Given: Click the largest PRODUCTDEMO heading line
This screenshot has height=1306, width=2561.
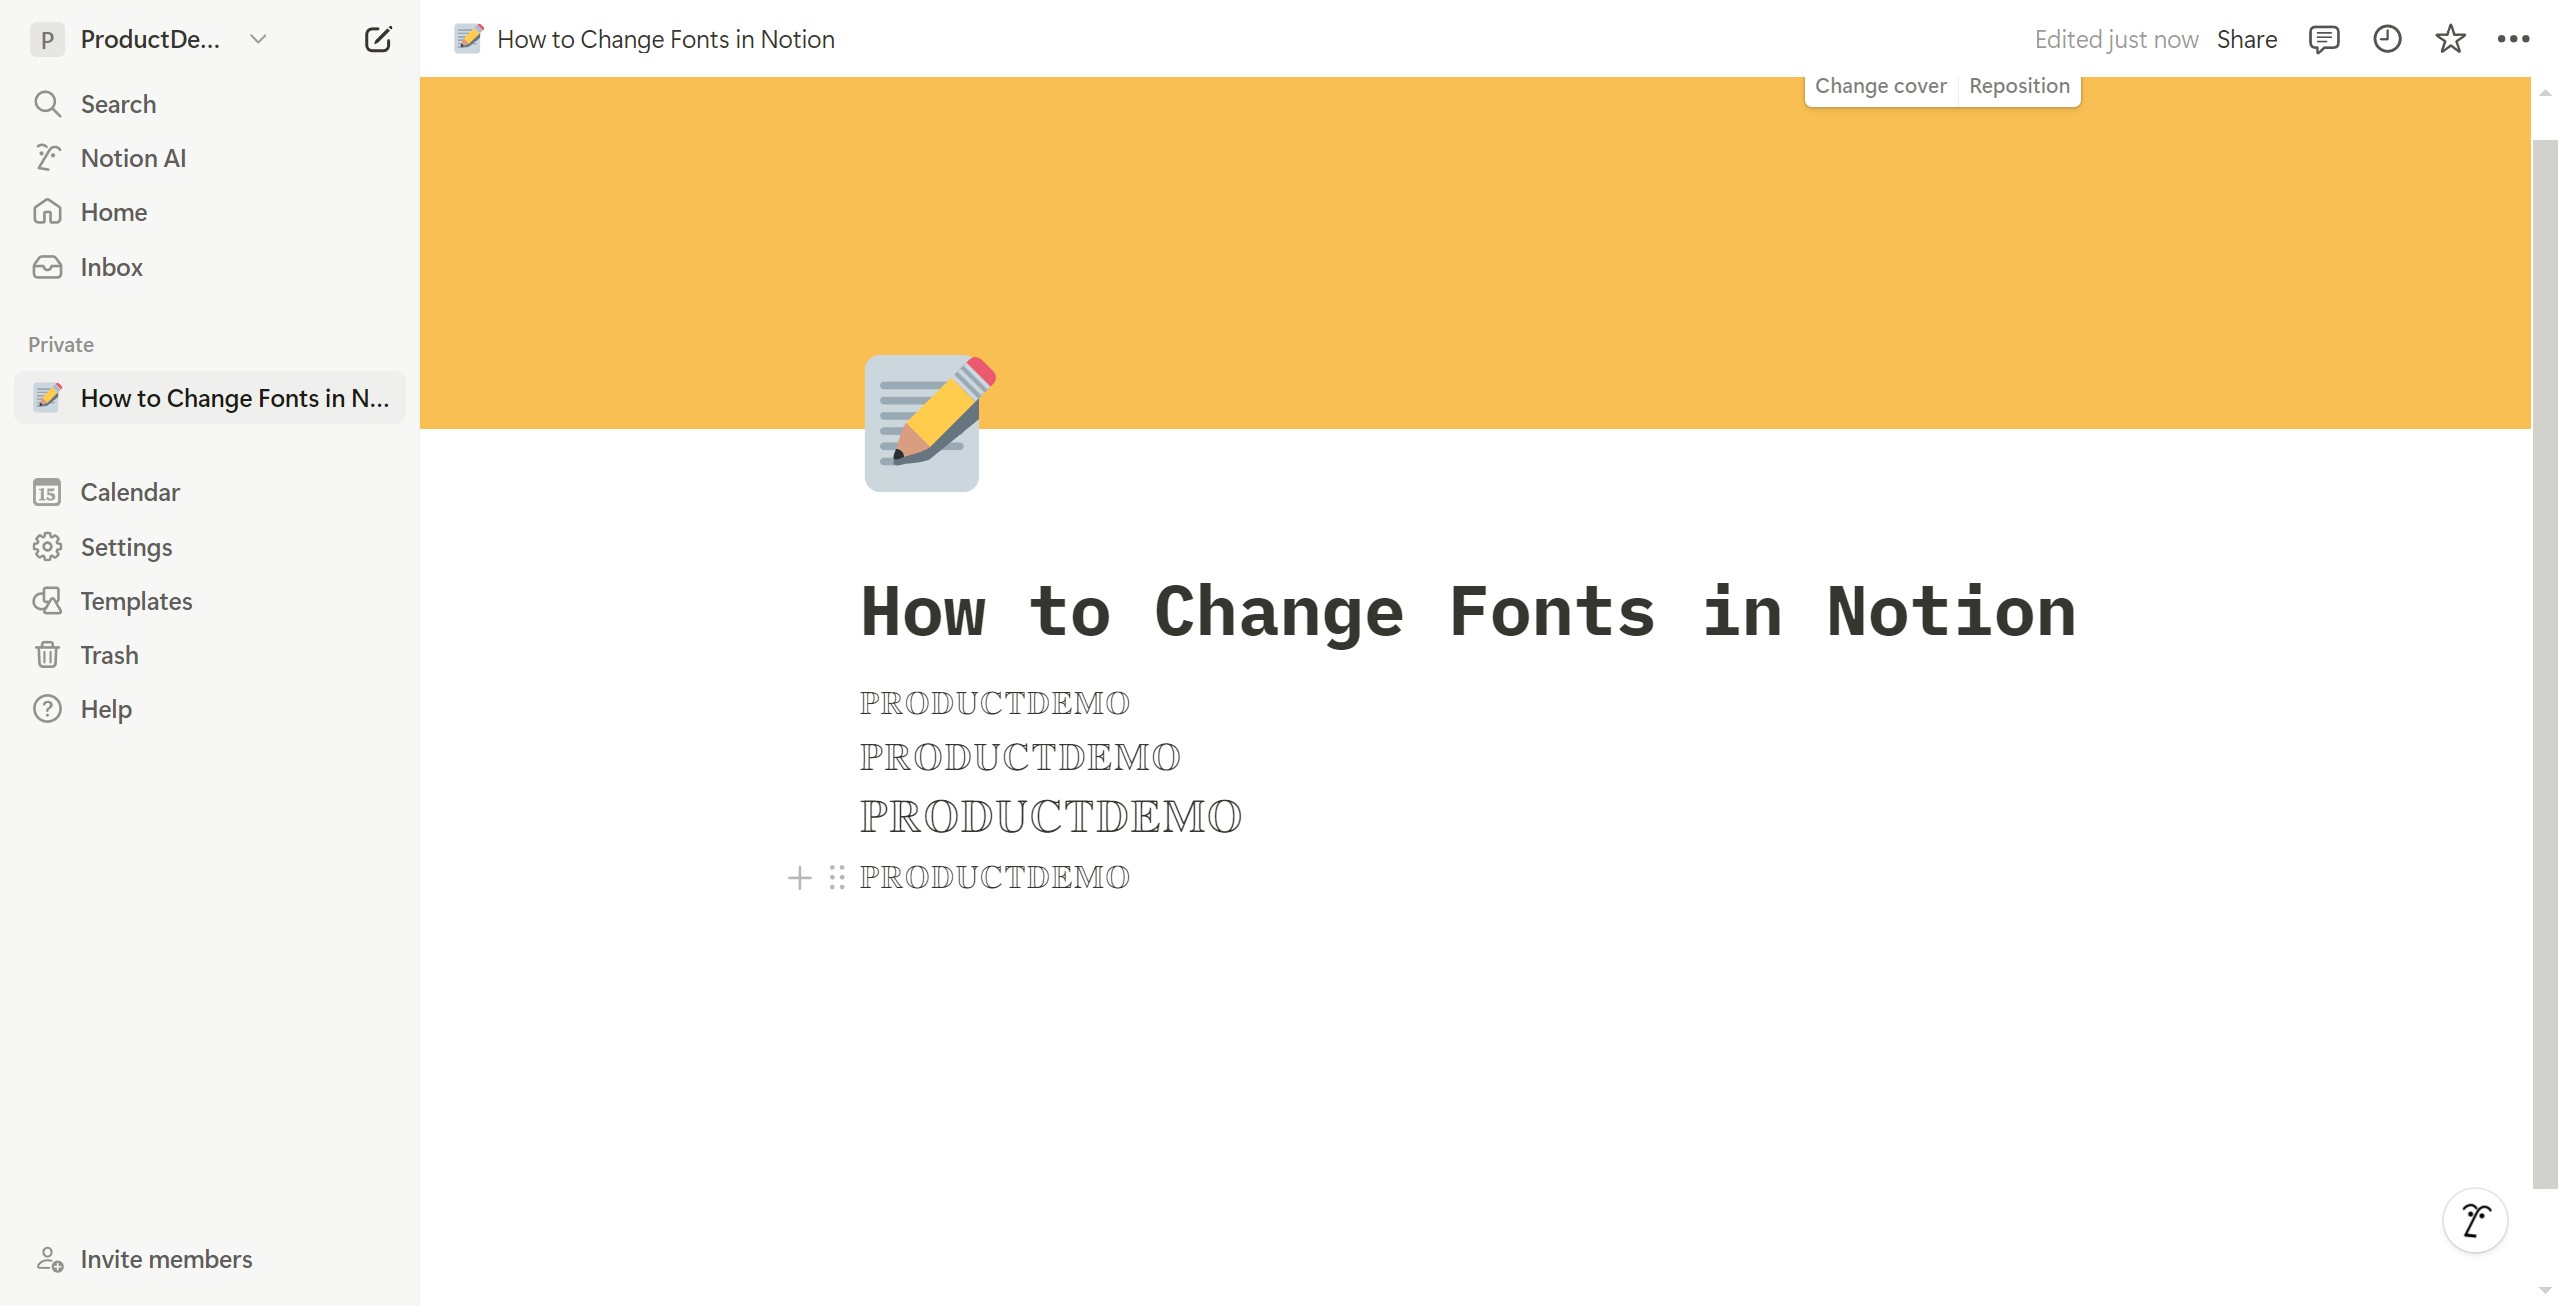Looking at the screenshot, I should pos(1051,816).
